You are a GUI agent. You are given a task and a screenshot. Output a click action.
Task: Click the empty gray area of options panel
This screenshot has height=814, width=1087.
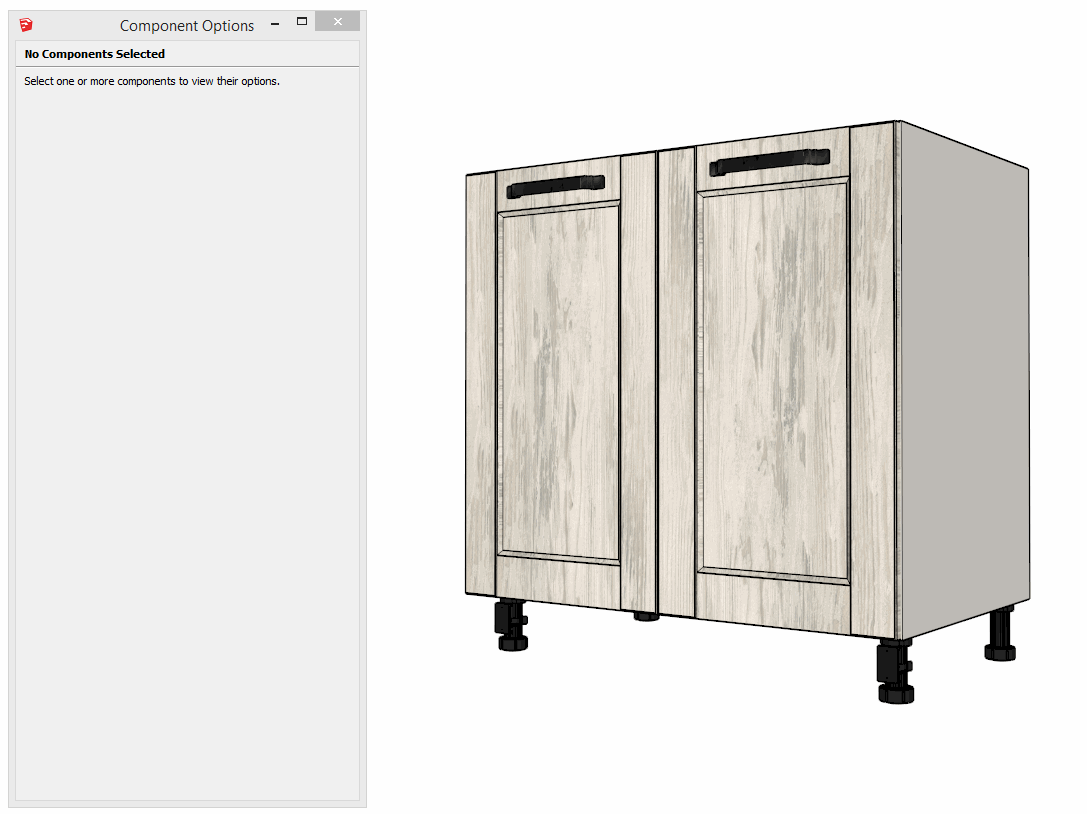187,450
